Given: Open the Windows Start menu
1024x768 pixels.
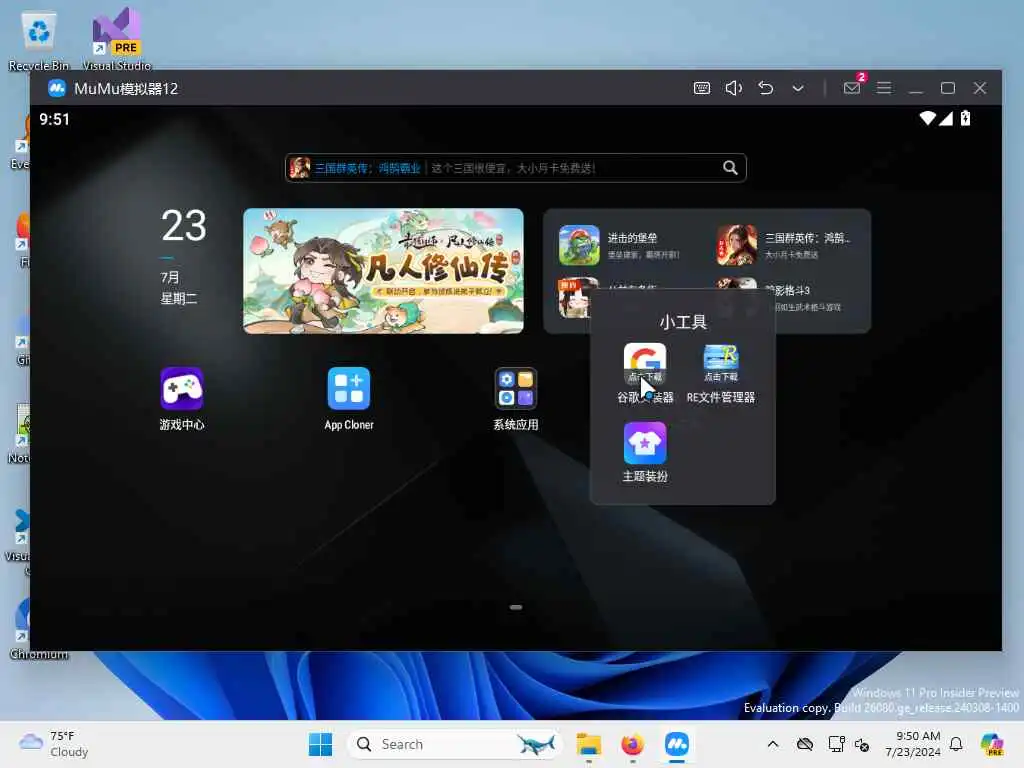Looking at the screenshot, I should (x=320, y=744).
